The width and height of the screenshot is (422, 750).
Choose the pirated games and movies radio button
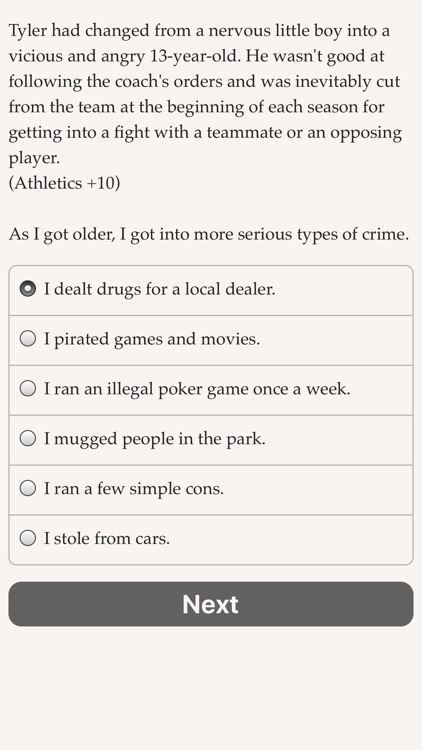tap(28, 339)
